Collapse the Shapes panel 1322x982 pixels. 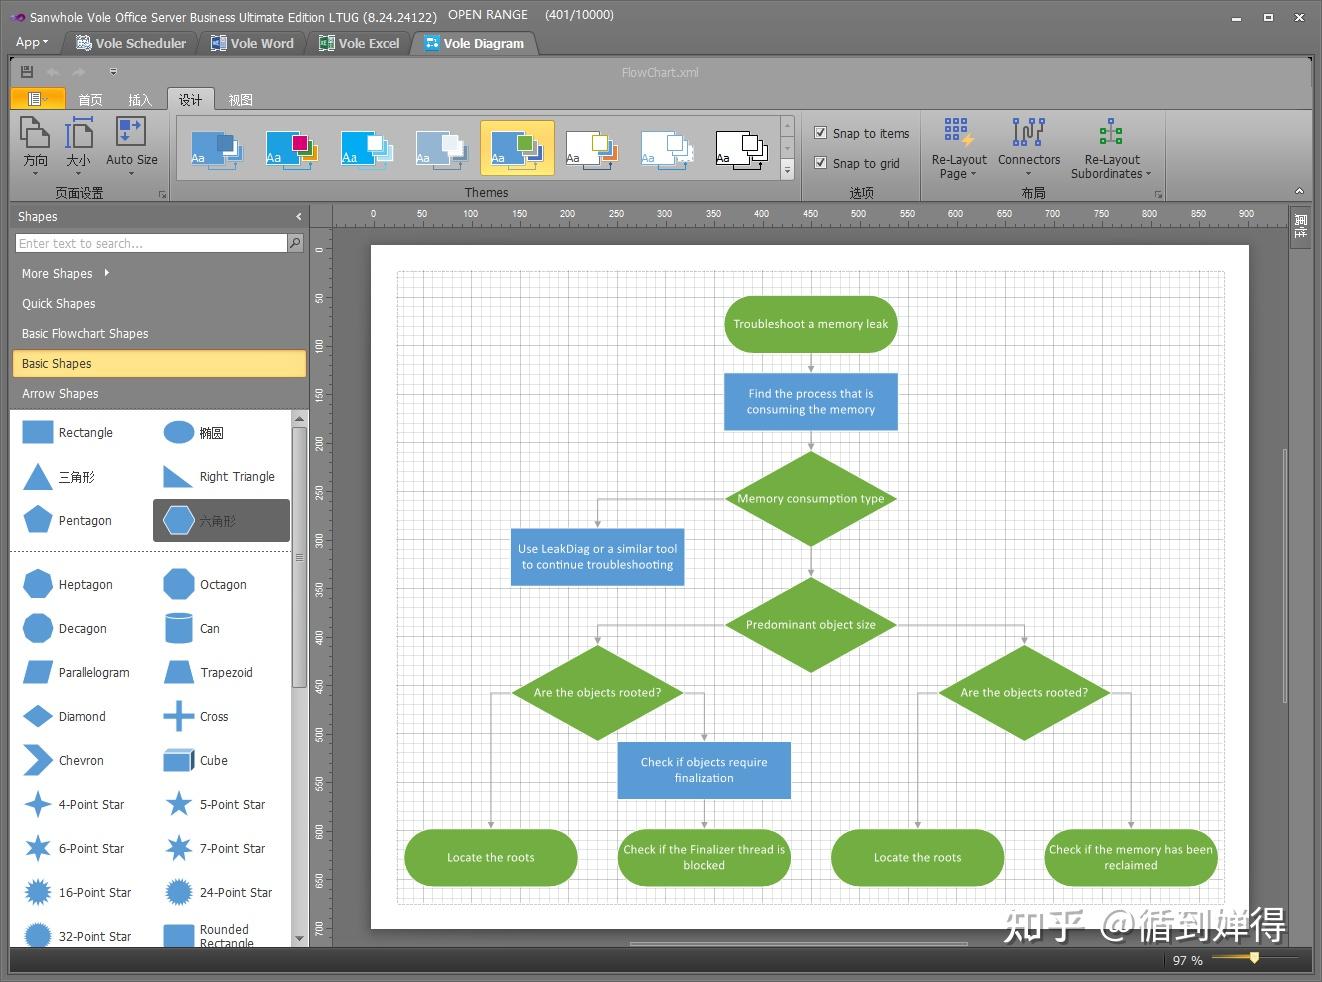[x=298, y=217]
